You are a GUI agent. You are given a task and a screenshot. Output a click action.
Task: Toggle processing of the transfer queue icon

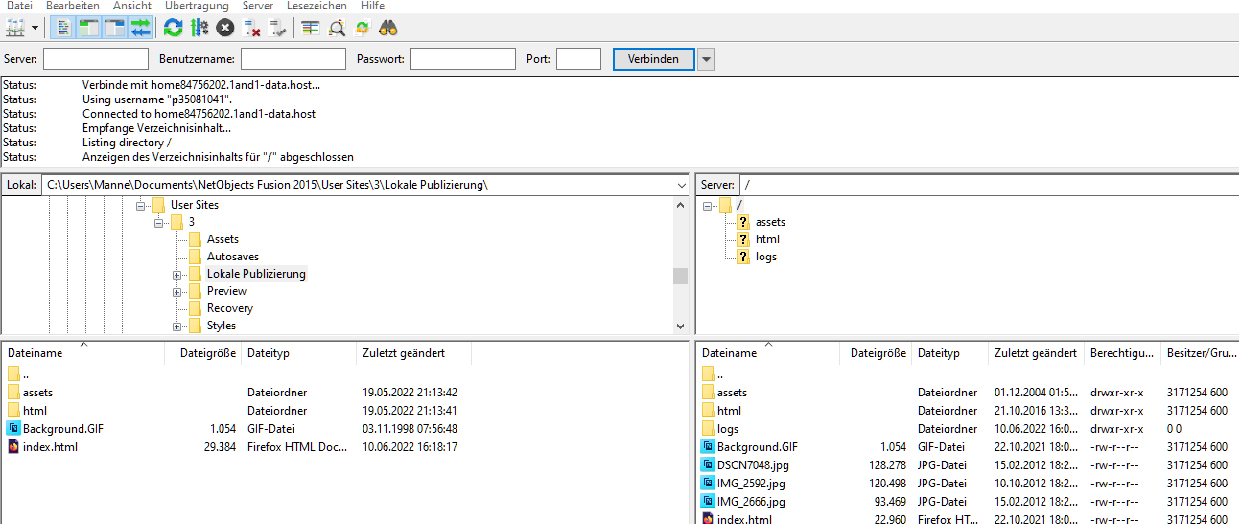tap(199, 27)
